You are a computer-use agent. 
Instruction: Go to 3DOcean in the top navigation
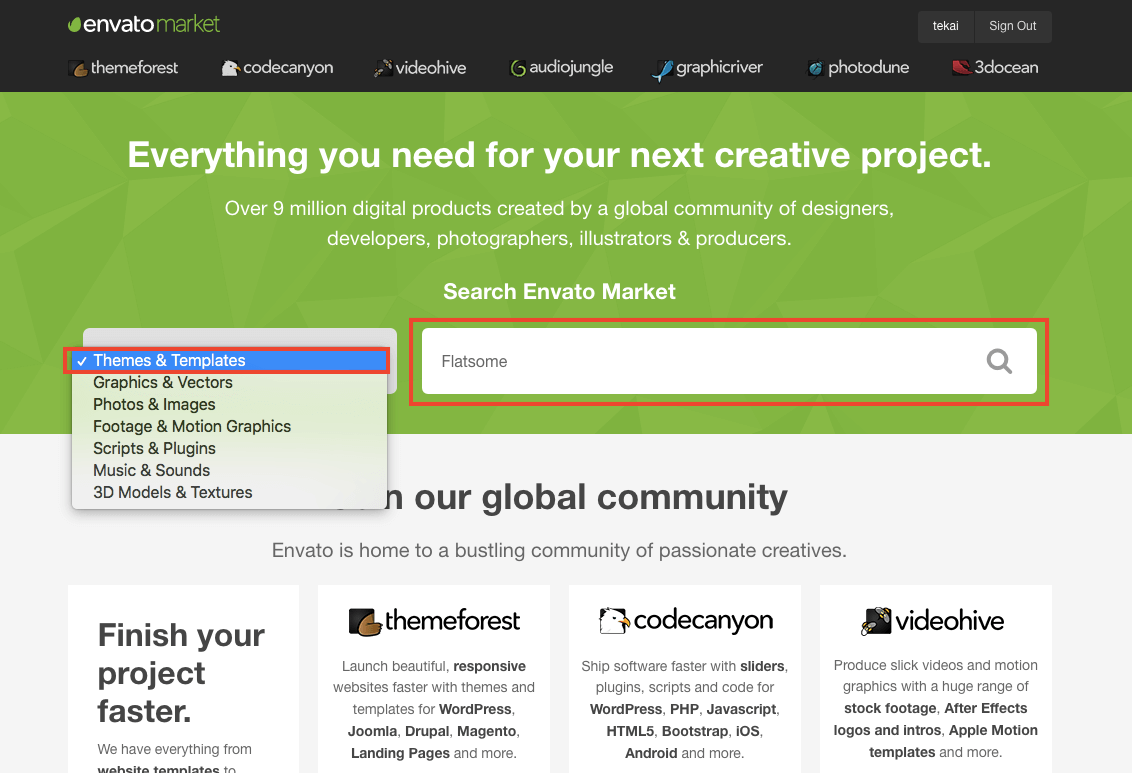click(x=995, y=68)
